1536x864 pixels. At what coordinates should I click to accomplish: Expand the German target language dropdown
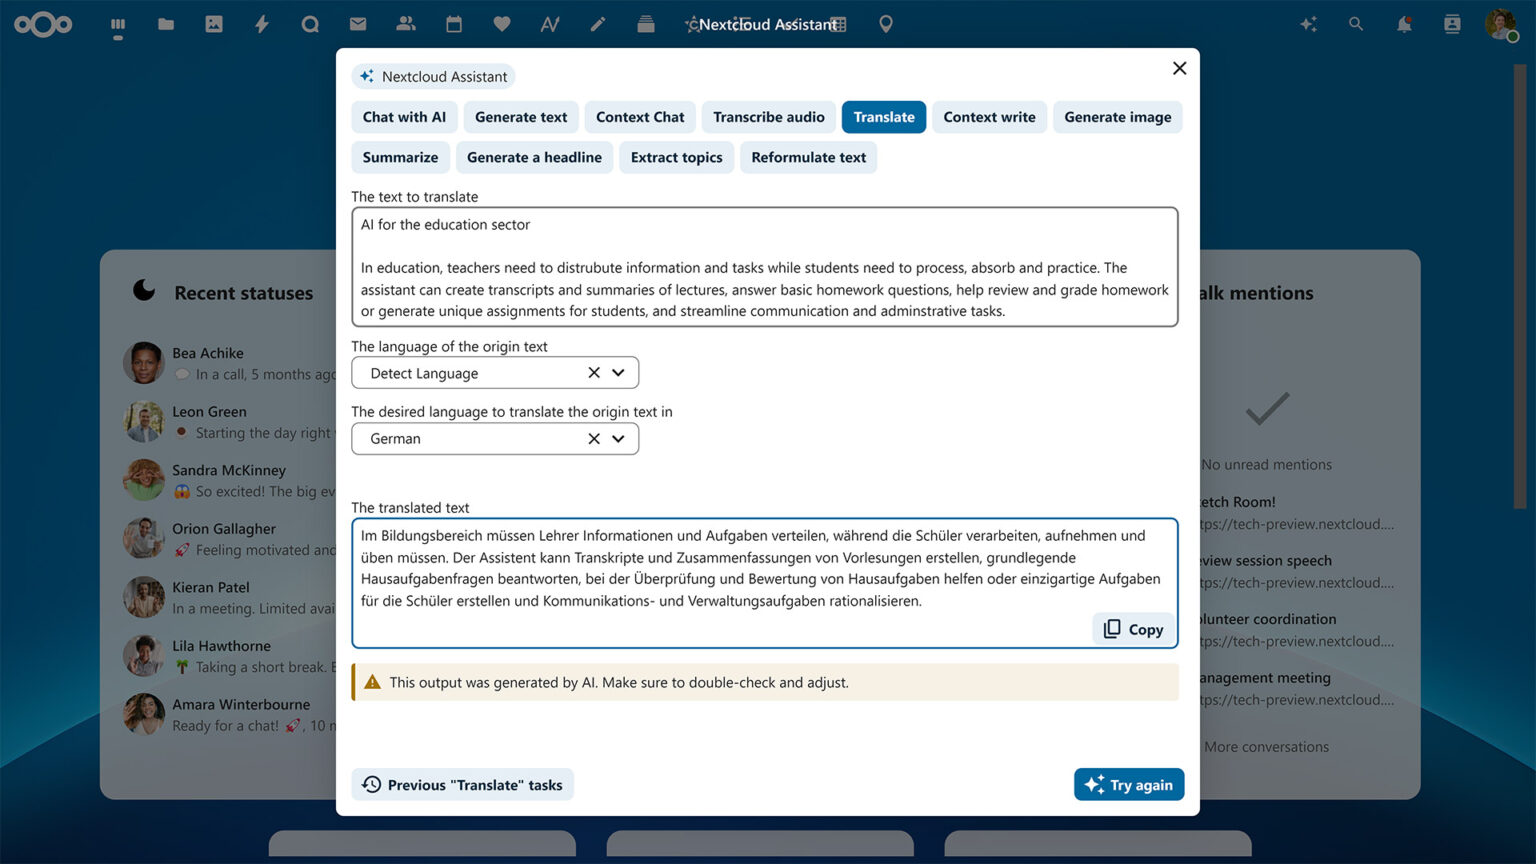coord(619,438)
